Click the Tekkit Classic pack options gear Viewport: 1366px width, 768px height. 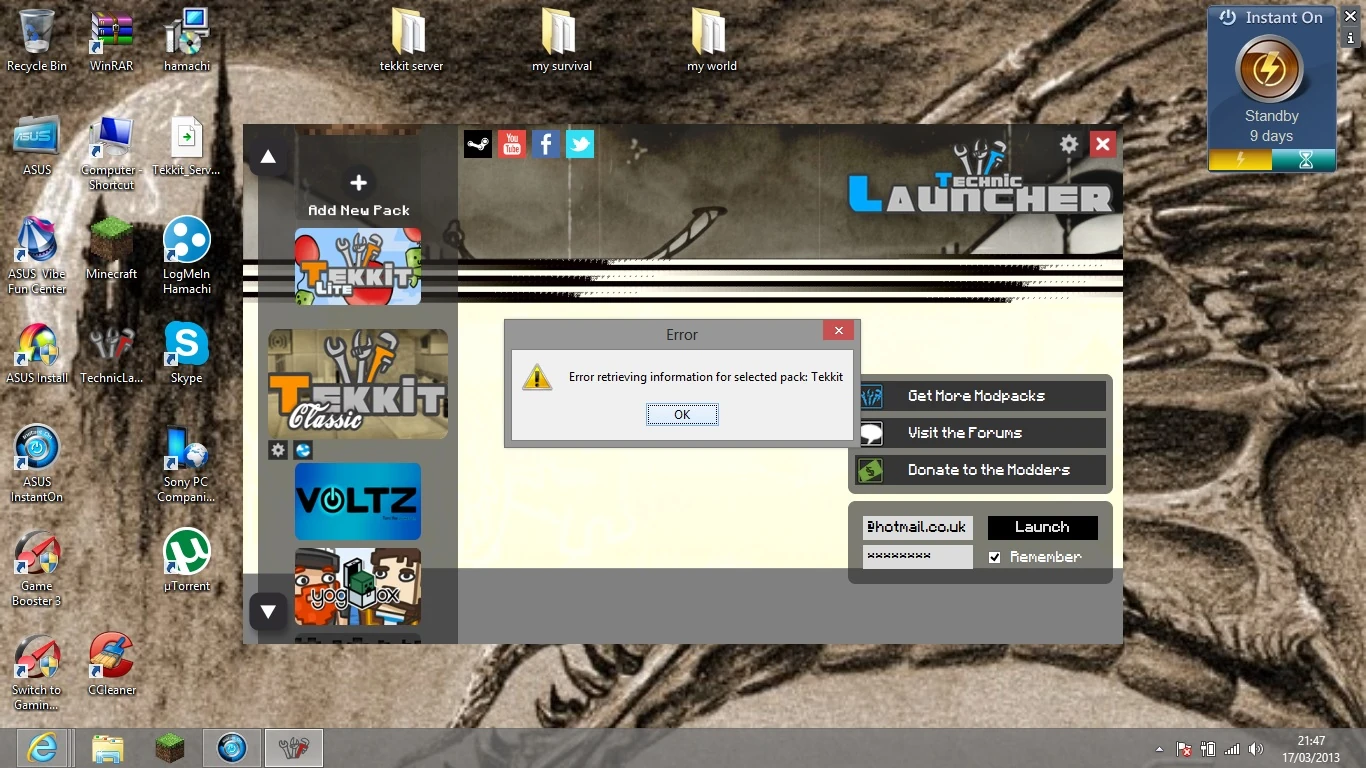tap(278, 451)
